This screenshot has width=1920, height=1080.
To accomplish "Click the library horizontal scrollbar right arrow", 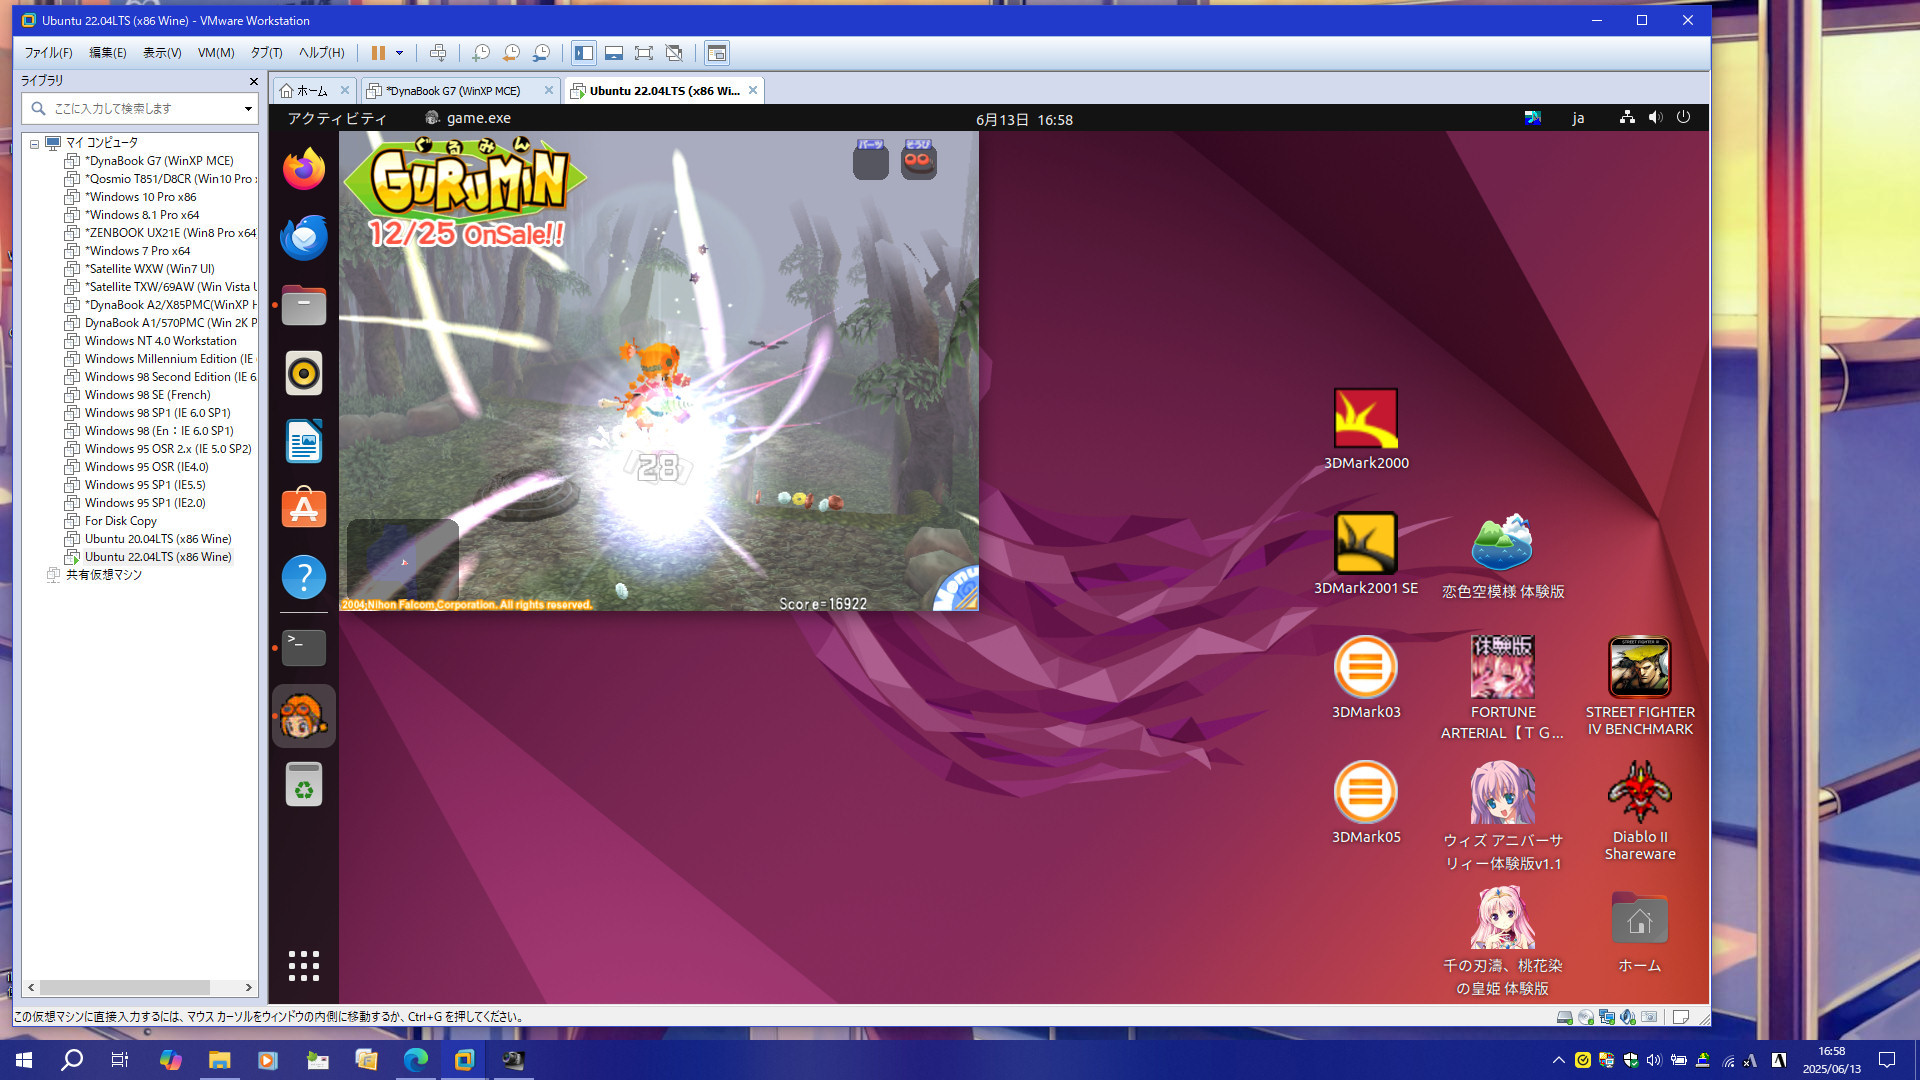I will [249, 987].
